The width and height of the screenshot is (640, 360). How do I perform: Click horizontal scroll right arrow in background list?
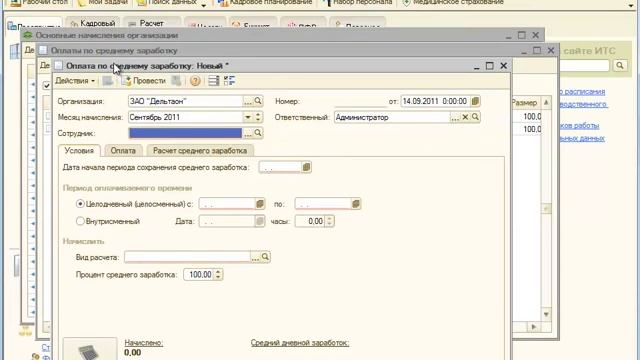pos(533,327)
